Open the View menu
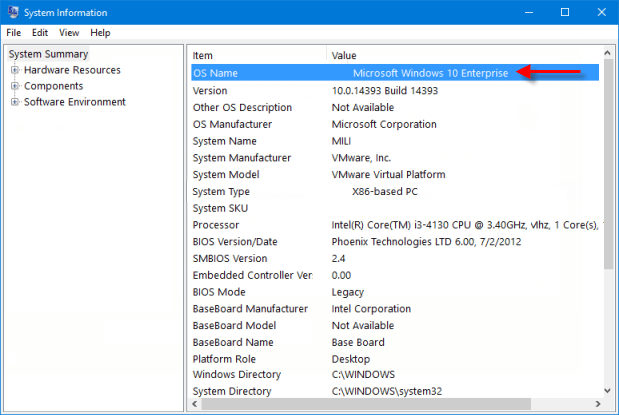Screen dimensions: 619x415 [69, 33]
